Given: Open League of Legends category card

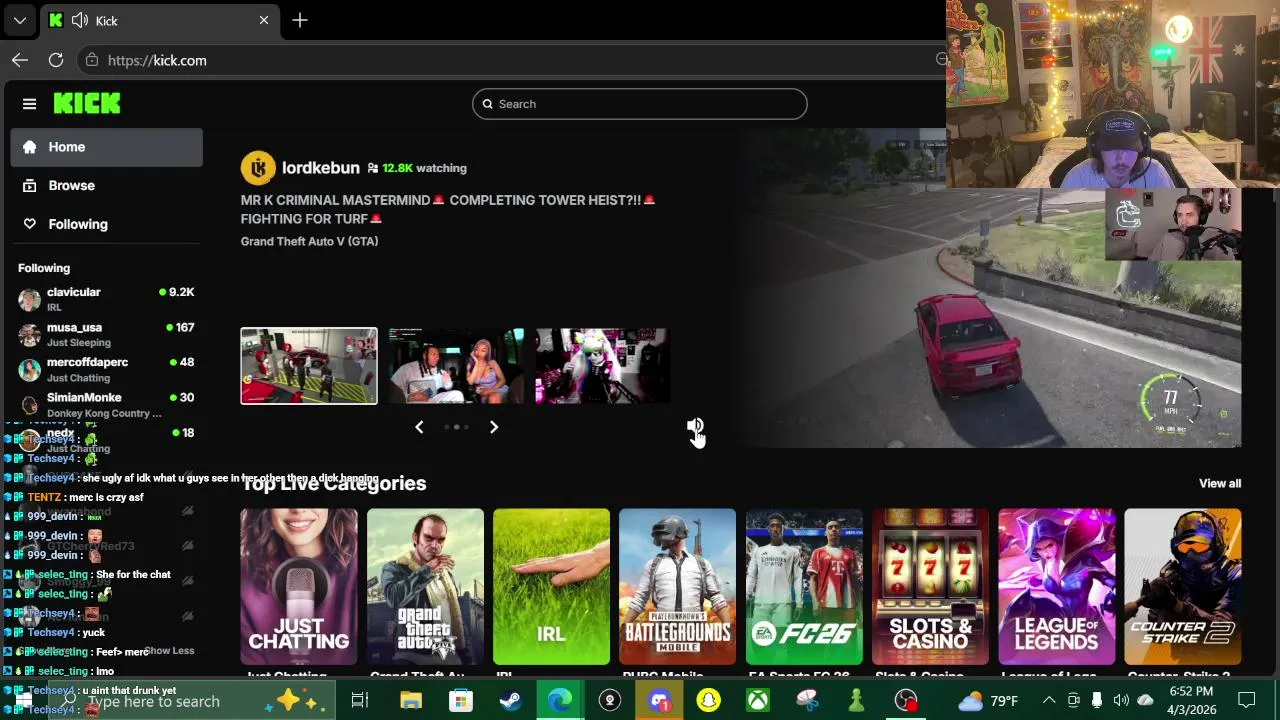Looking at the screenshot, I should [x=1056, y=587].
